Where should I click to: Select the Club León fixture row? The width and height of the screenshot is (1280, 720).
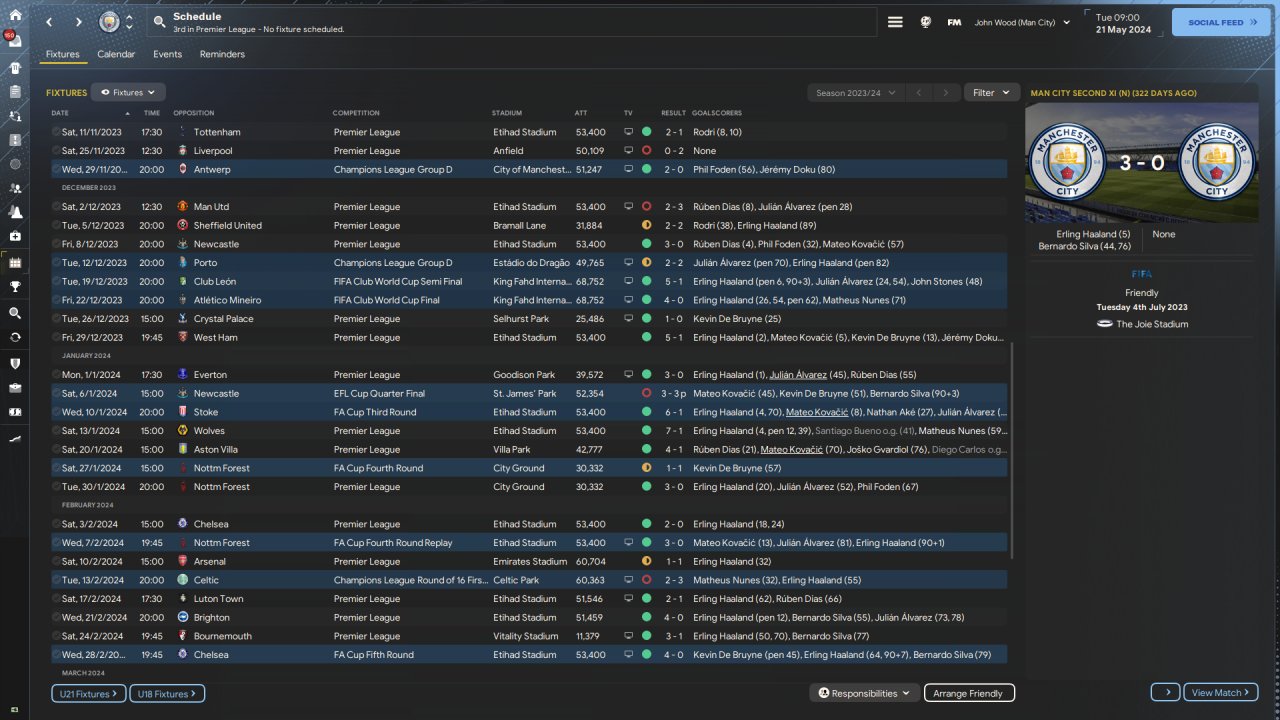[x=529, y=282]
